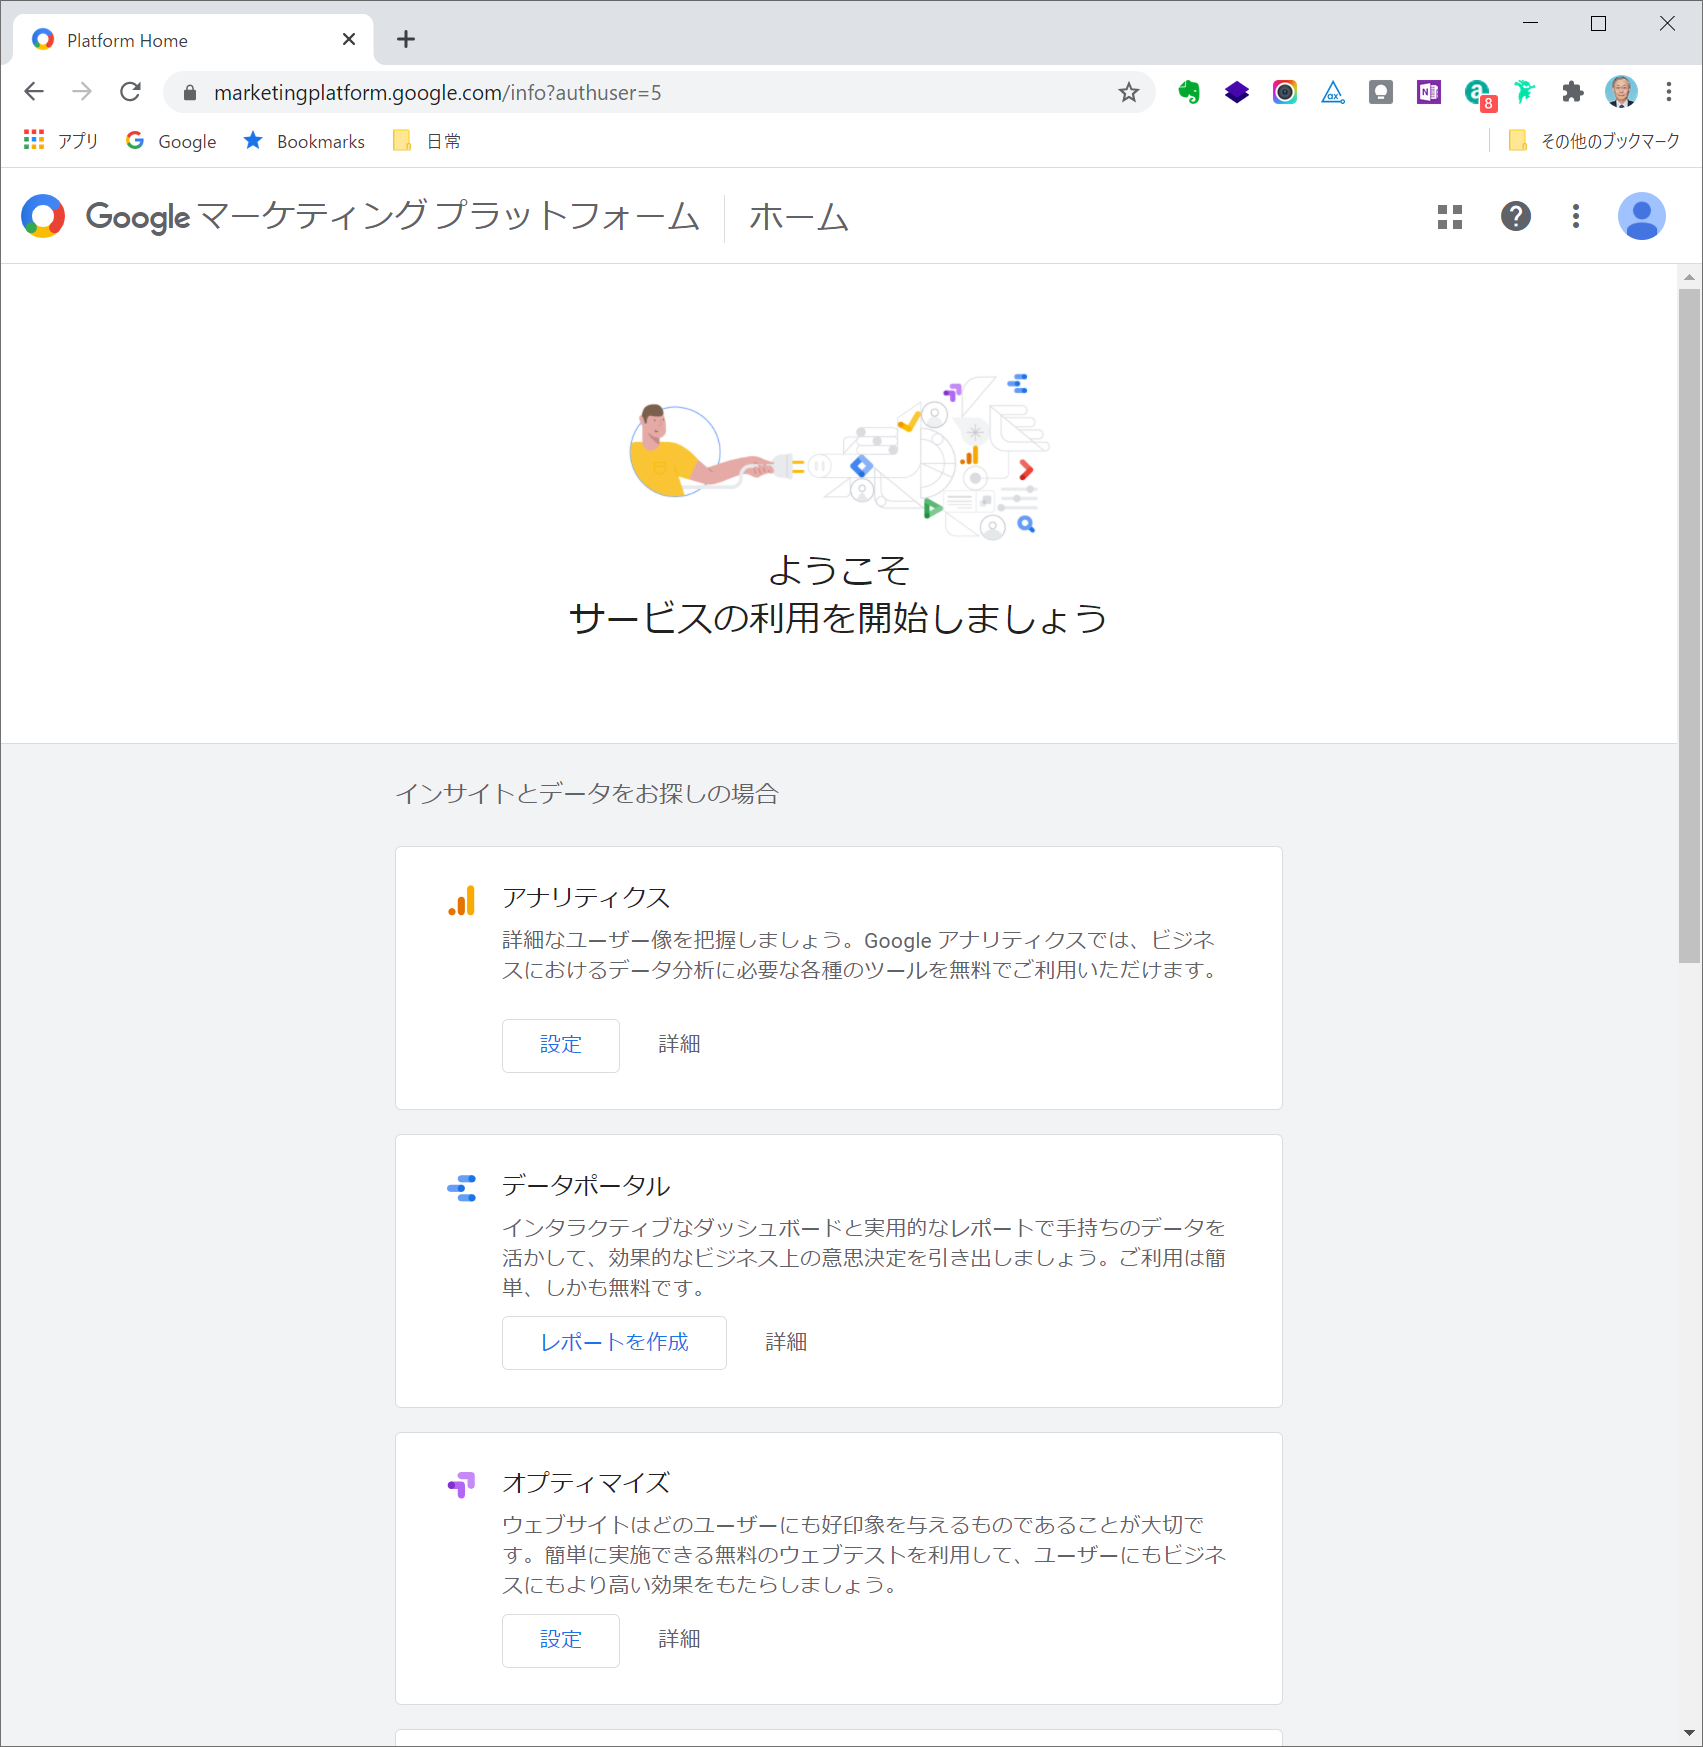
Task: Click the dark blue layered extension icon
Action: (x=1237, y=93)
